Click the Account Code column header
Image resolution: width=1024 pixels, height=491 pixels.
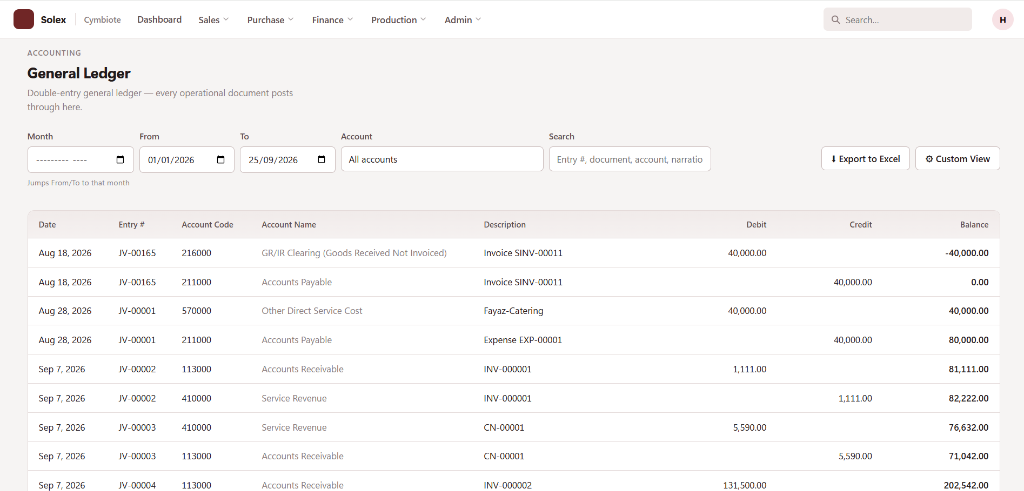tap(207, 225)
